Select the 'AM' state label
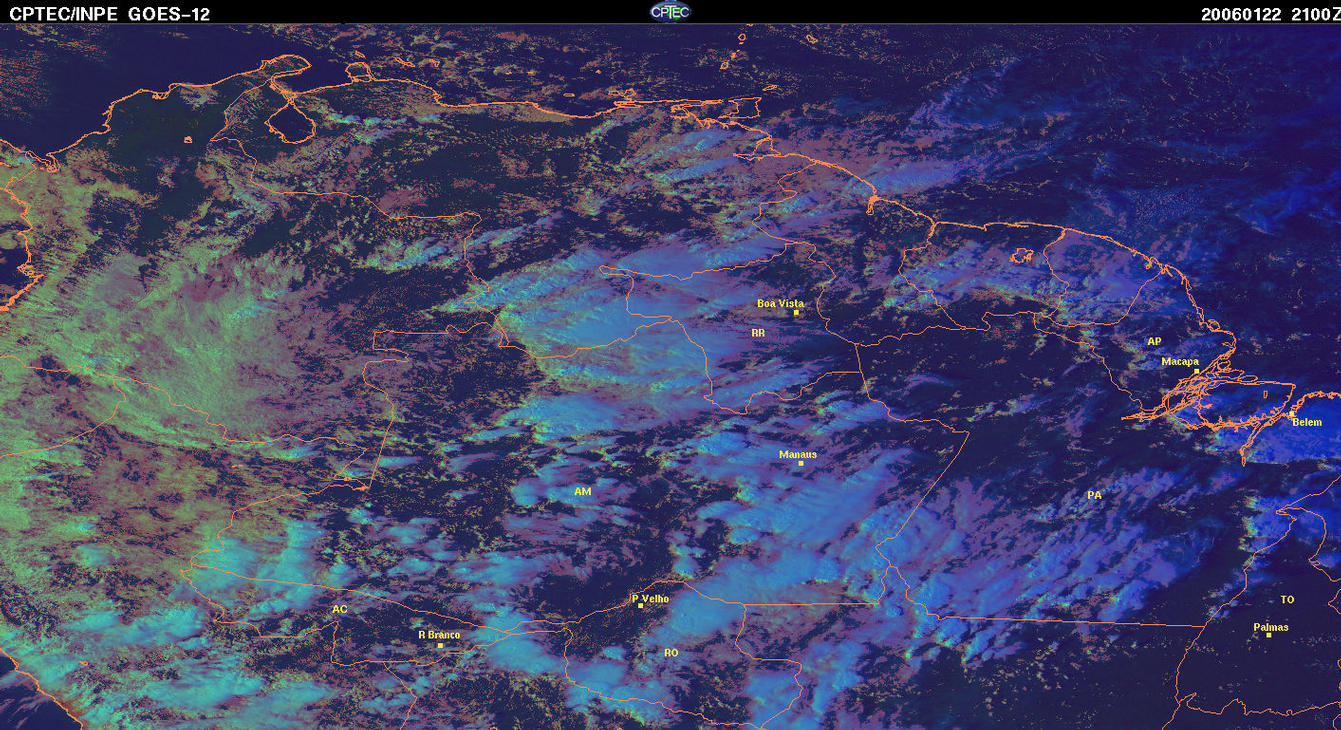 pyautogui.click(x=583, y=491)
